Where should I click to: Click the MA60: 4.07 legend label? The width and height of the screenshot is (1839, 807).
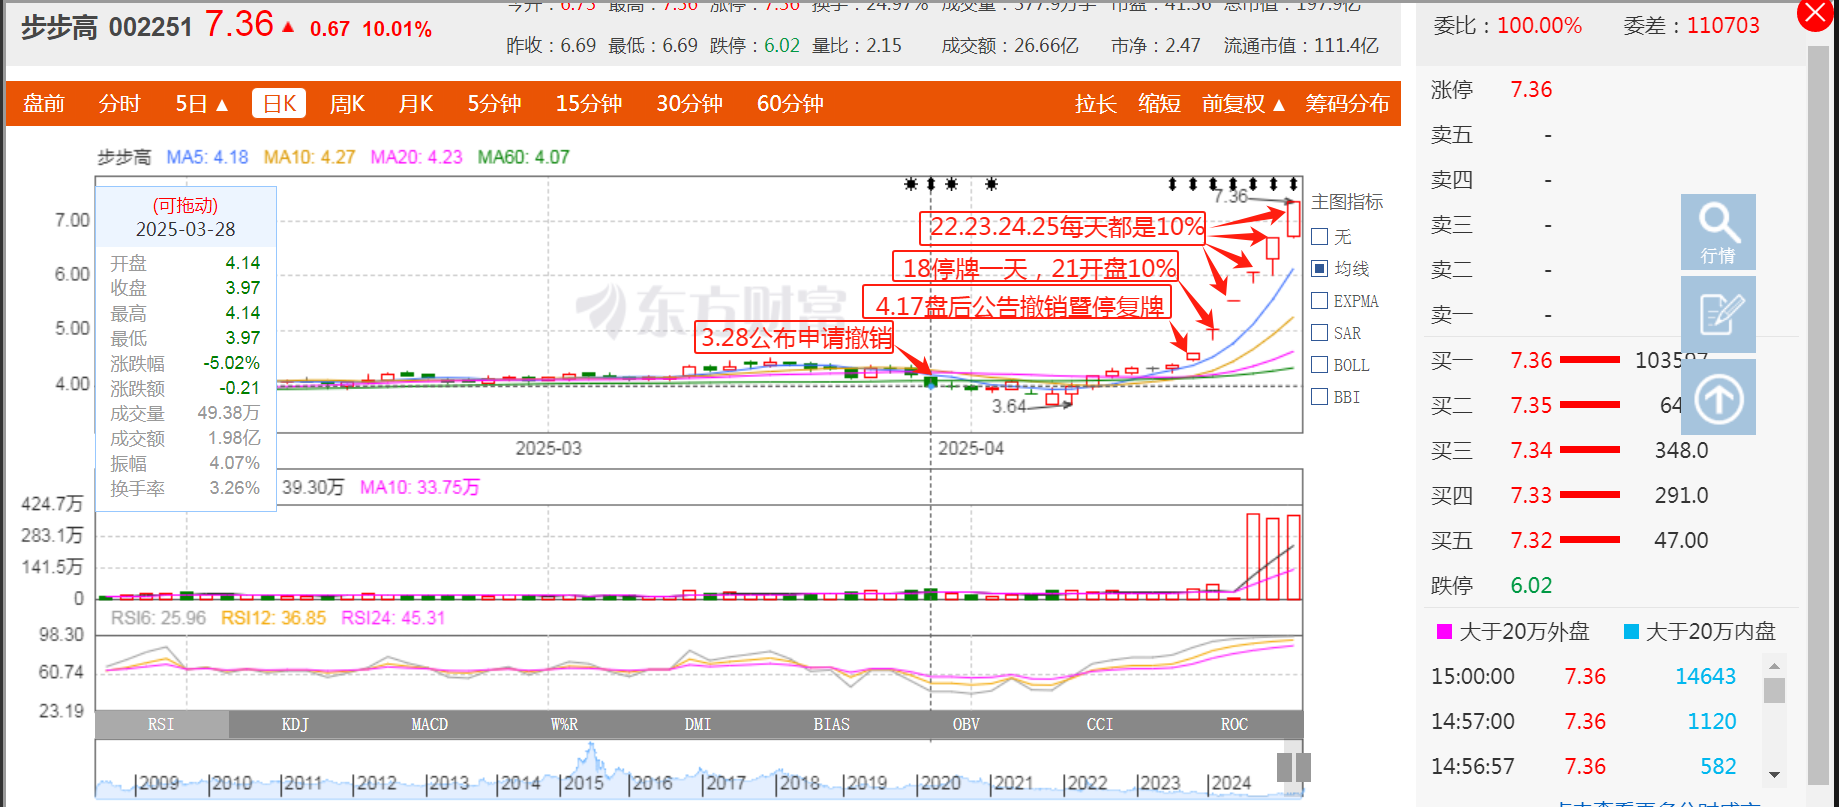tap(523, 157)
